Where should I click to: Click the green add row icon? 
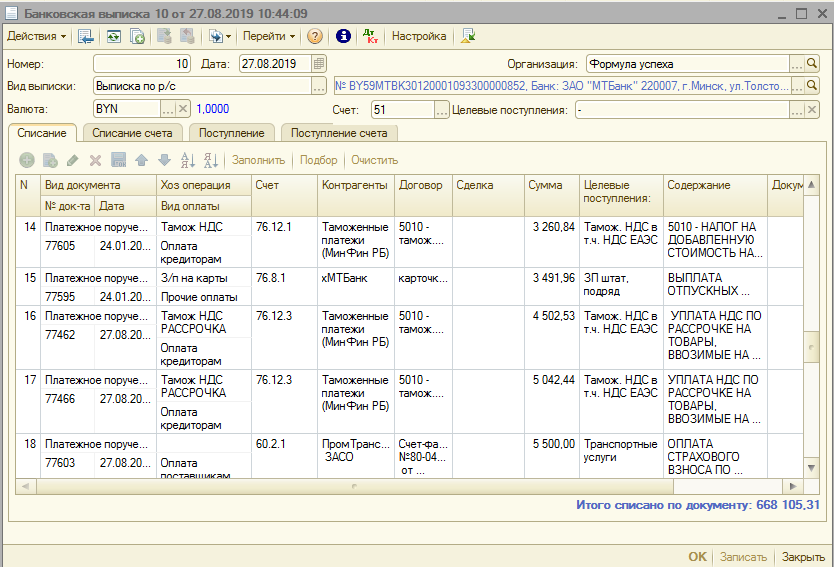[x=27, y=160]
